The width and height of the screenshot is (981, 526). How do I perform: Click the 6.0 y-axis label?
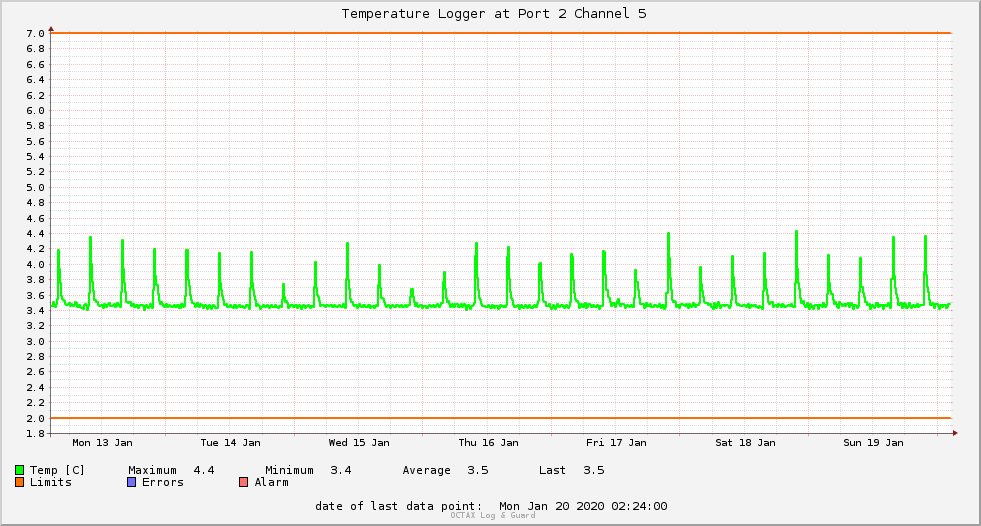36,111
